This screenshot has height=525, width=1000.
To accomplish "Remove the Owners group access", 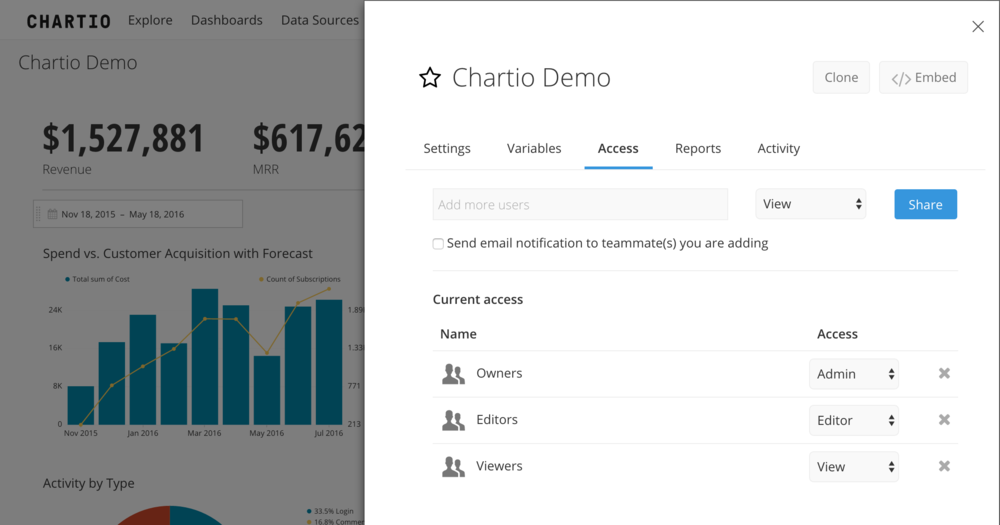I will tap(944, 373).
